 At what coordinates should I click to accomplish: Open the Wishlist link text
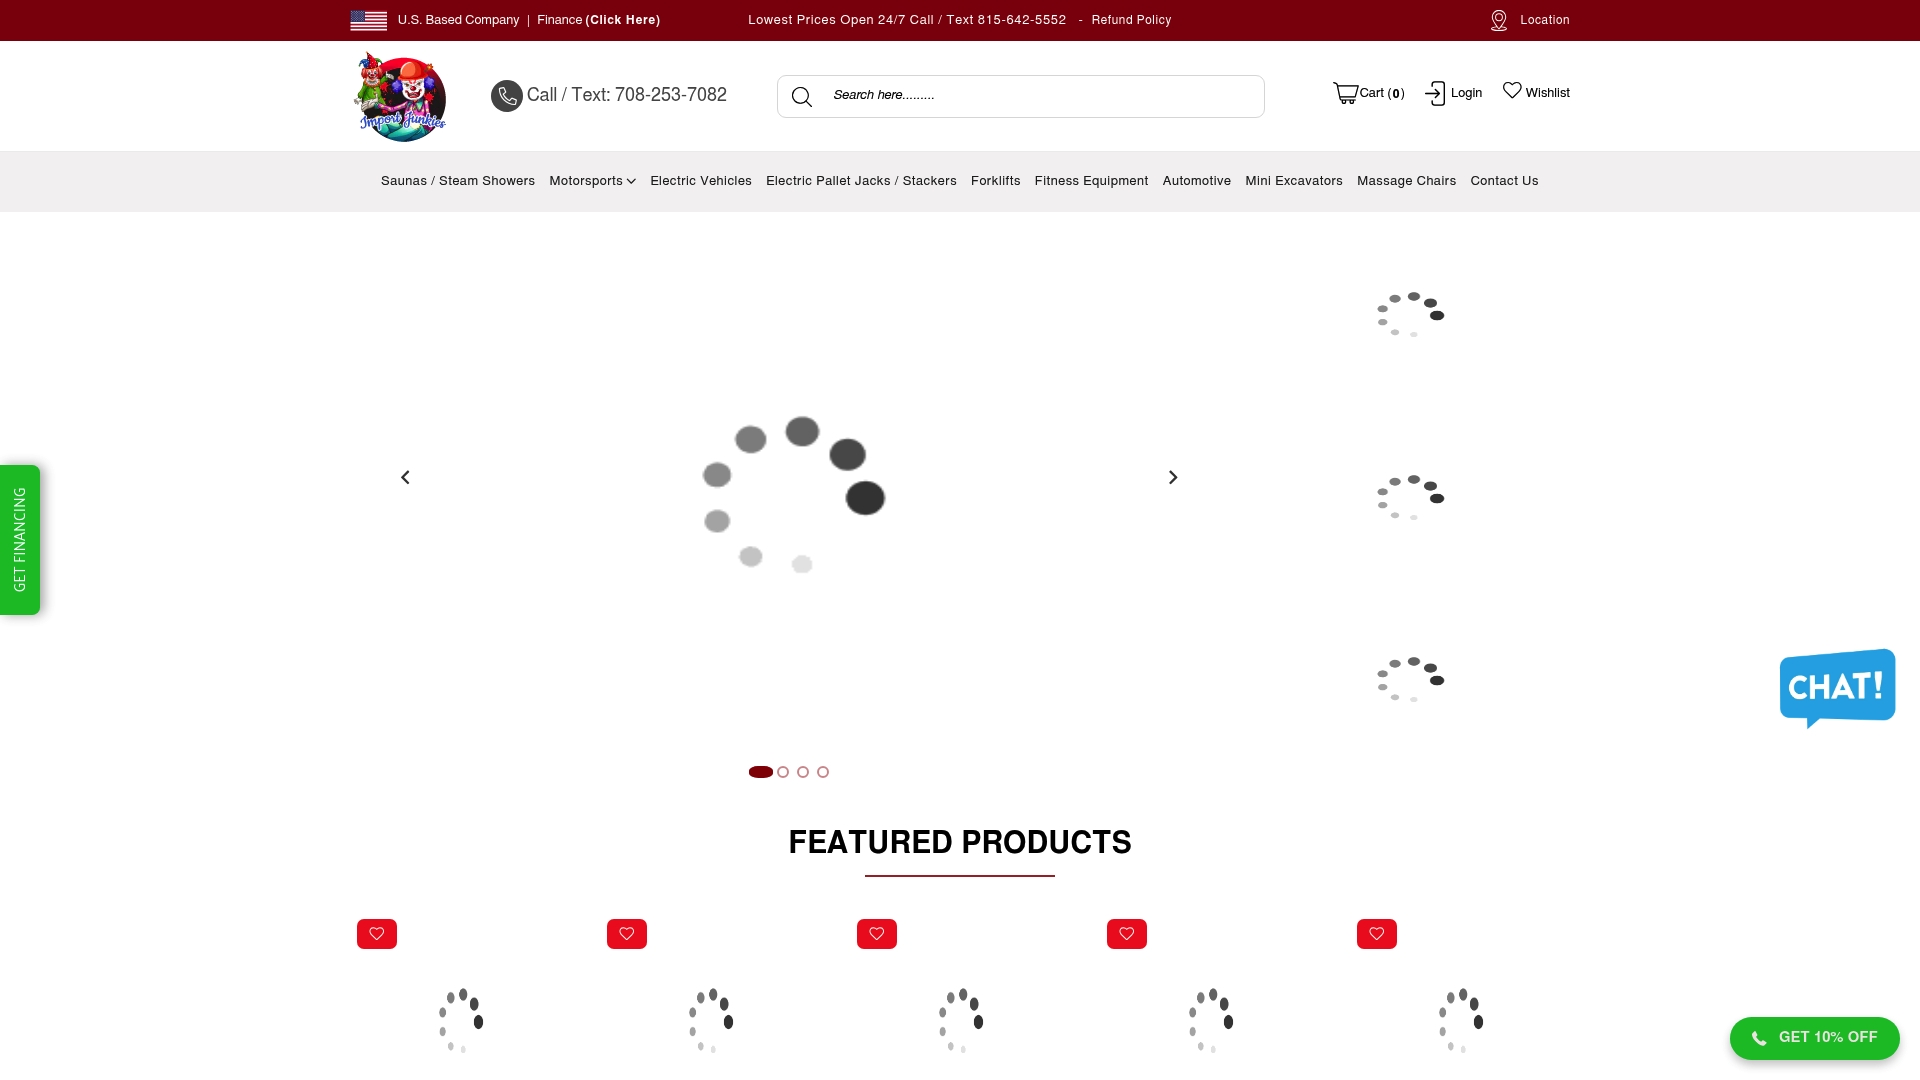tap(1548, 93)
